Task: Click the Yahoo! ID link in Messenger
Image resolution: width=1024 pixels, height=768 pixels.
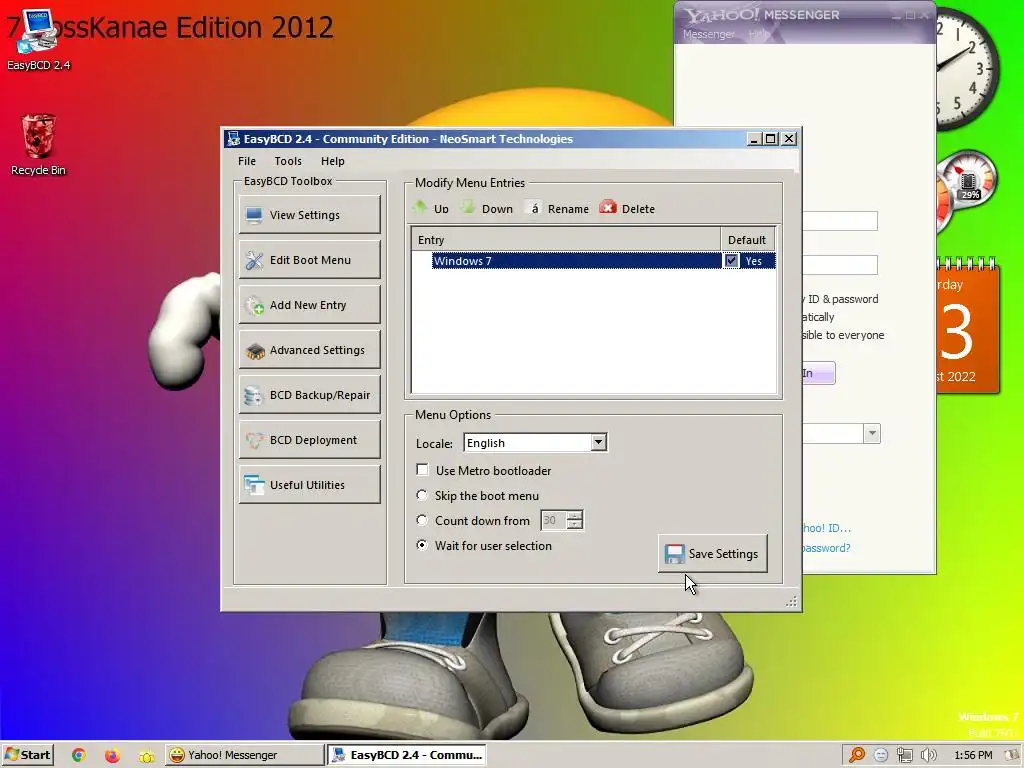Action: pyautogui.click(x=826, y=528)
